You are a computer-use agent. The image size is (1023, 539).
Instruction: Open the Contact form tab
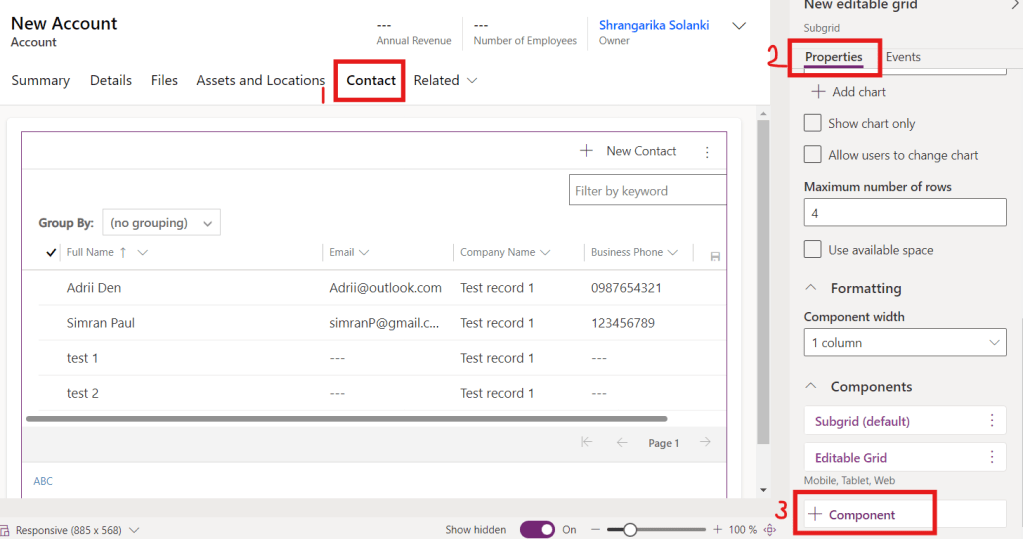(x=371, y=80)
